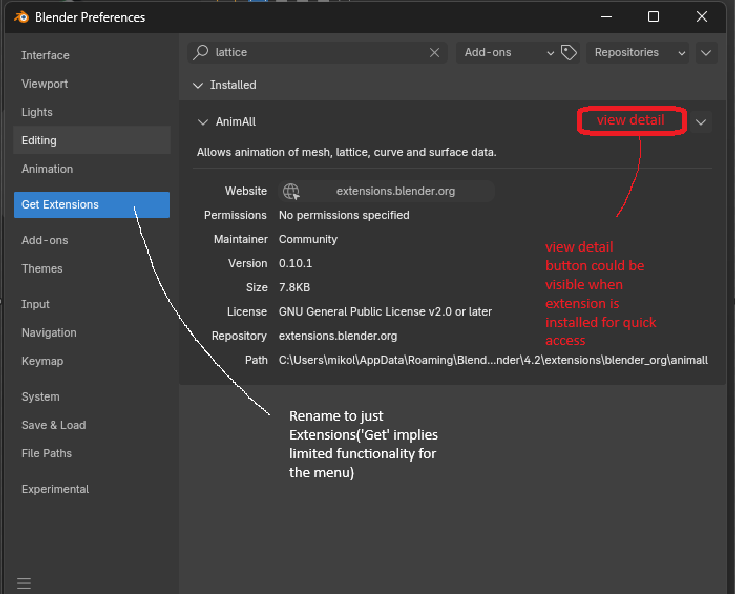
Task: Click the Blender logo in title bar
Action: tap(22, 17)
